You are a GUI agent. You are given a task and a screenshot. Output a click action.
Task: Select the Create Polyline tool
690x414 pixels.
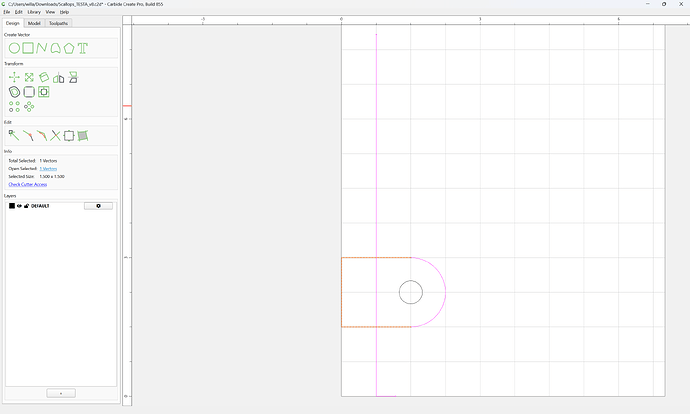pos(41,48)
